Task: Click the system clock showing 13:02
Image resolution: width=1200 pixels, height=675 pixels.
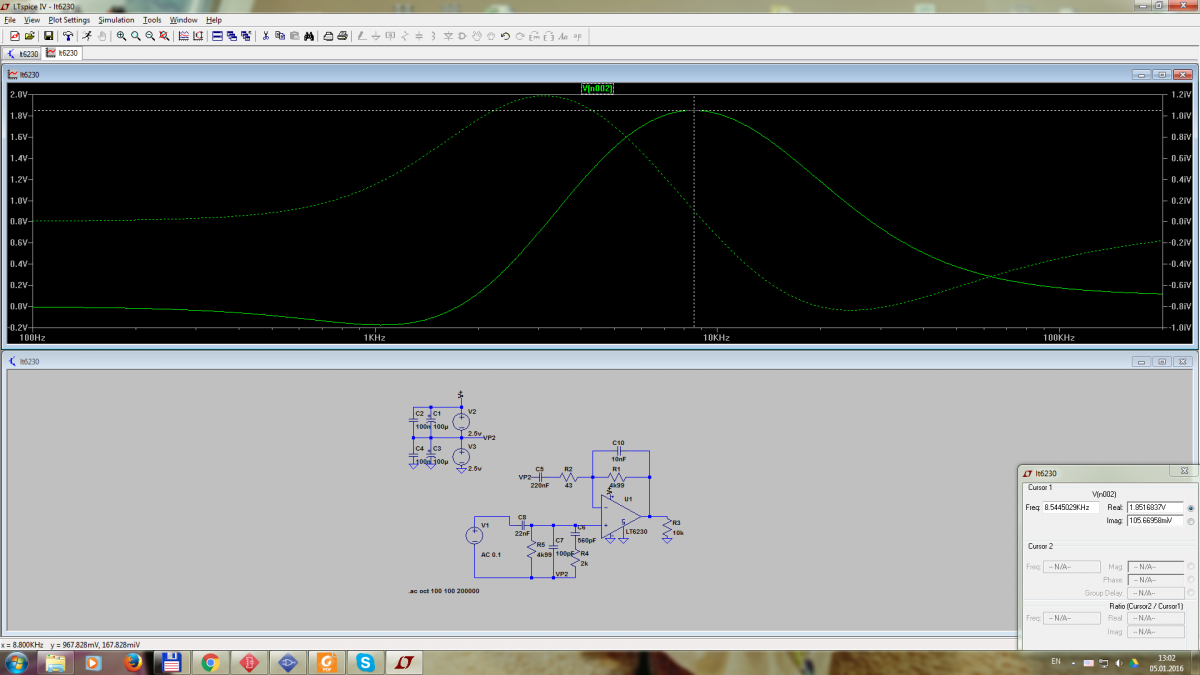Action: [1166, 657]
